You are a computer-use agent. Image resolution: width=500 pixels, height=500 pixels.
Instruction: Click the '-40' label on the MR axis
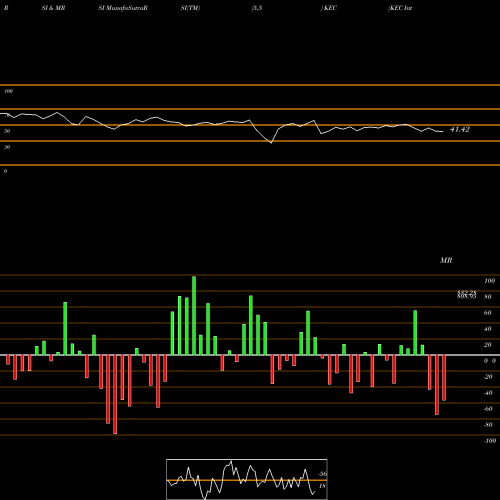488,393
